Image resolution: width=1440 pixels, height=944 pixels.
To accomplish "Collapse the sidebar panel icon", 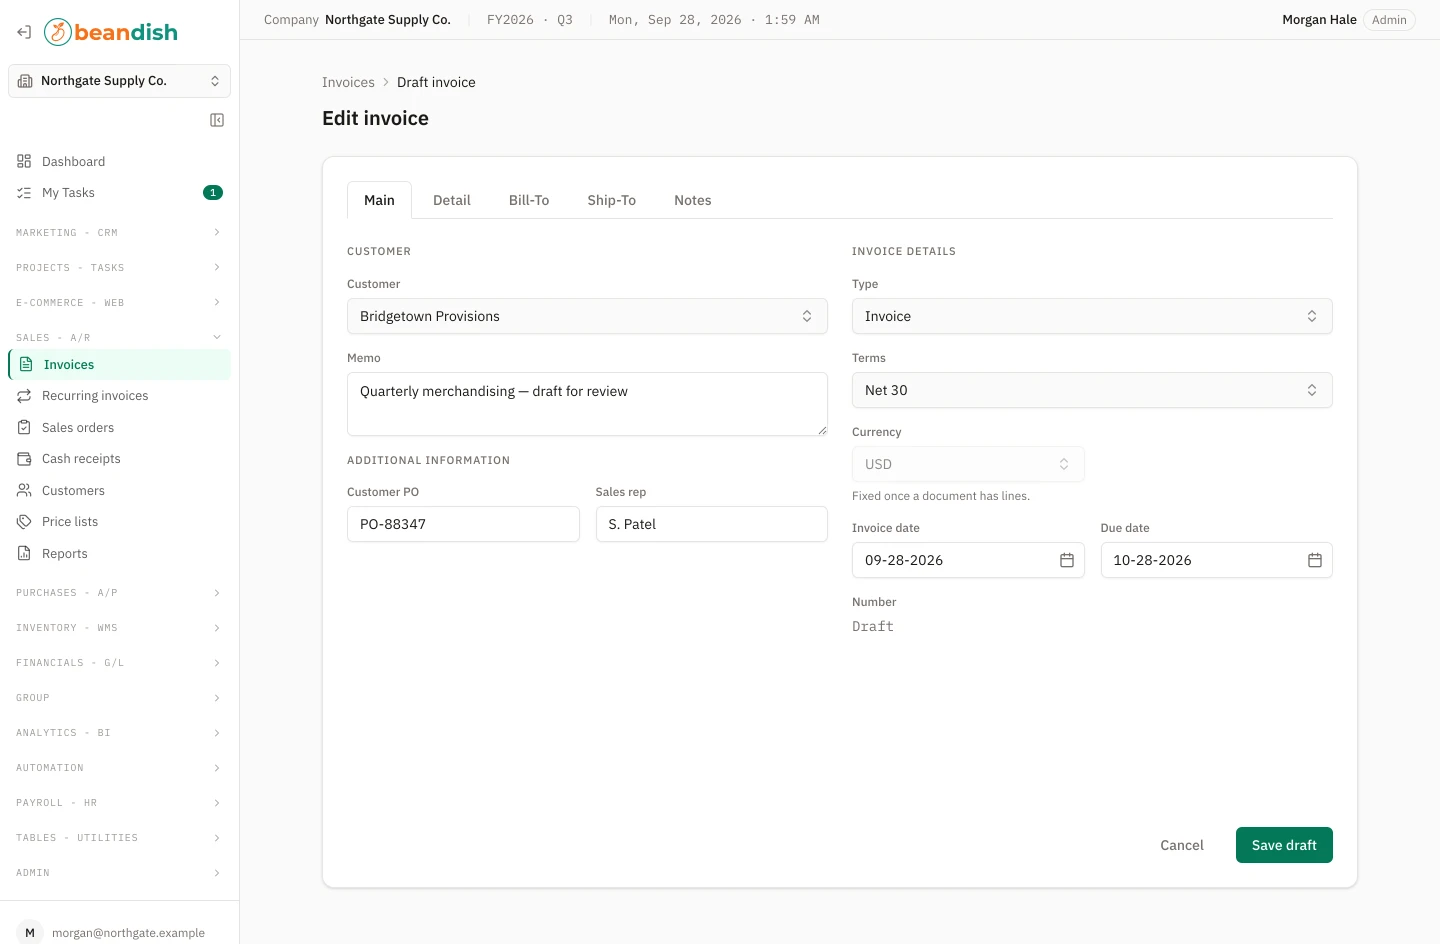I will 217,120.
